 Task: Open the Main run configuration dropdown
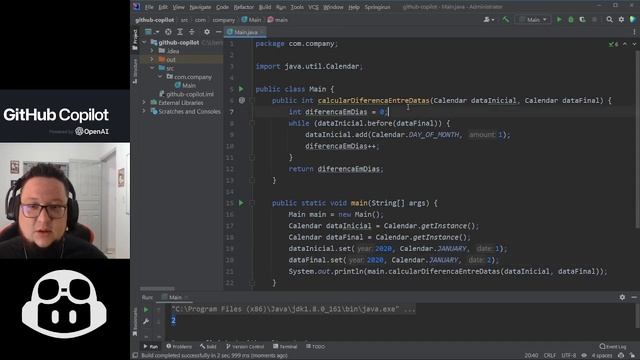(533, 20)
